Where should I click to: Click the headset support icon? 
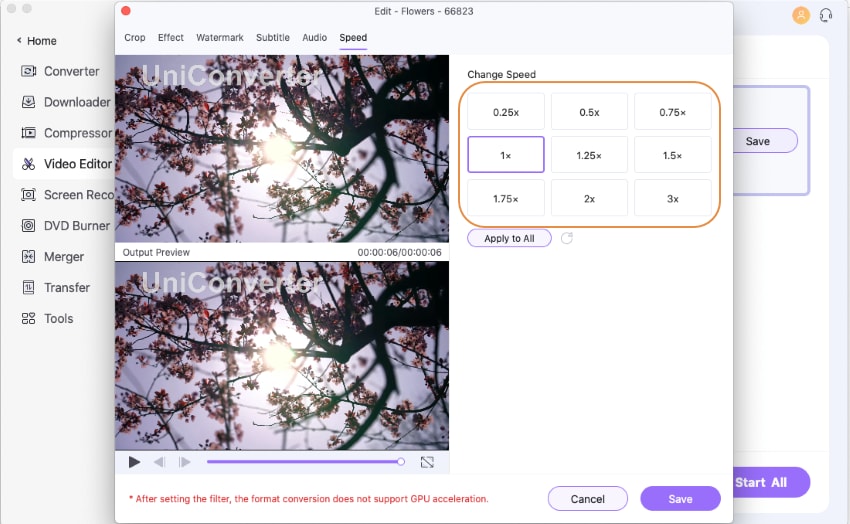click(x=826, y=15)
